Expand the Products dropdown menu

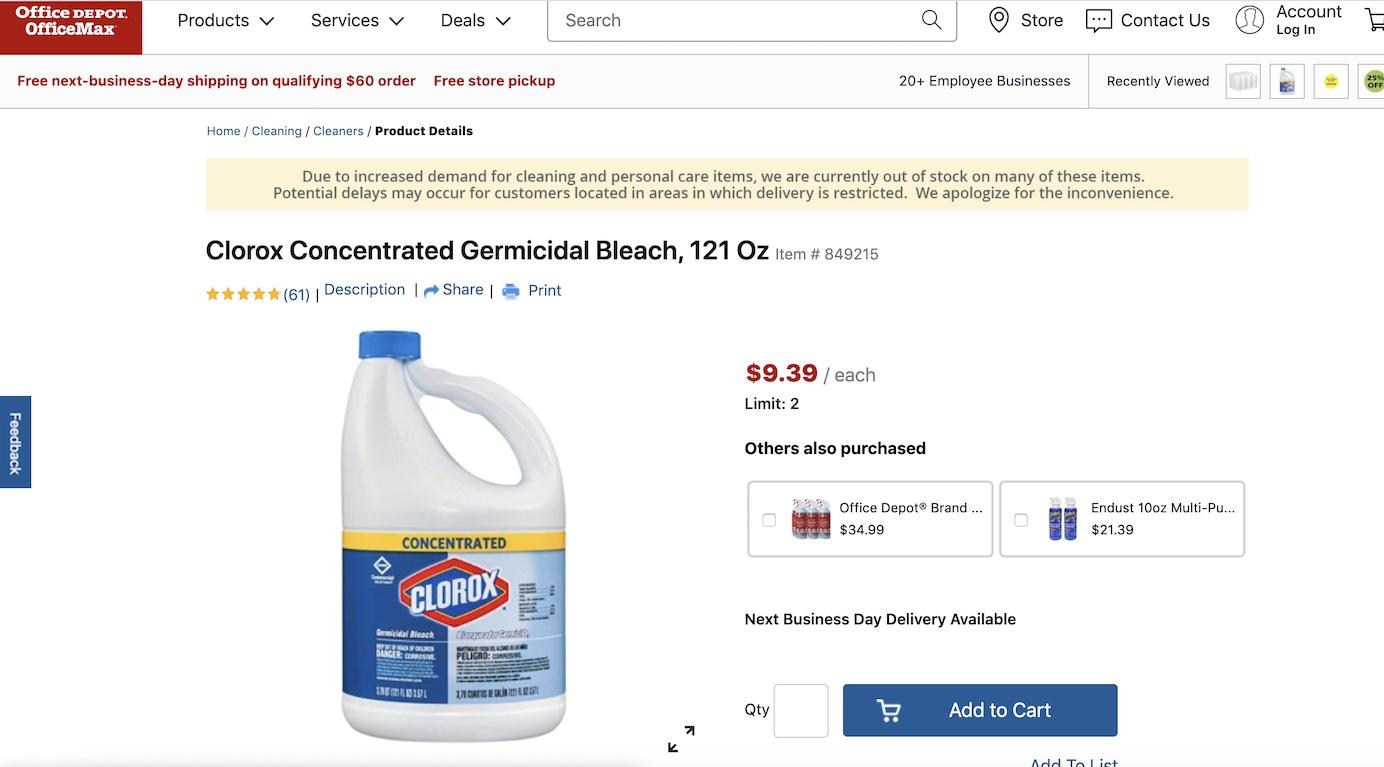(225, 20)
